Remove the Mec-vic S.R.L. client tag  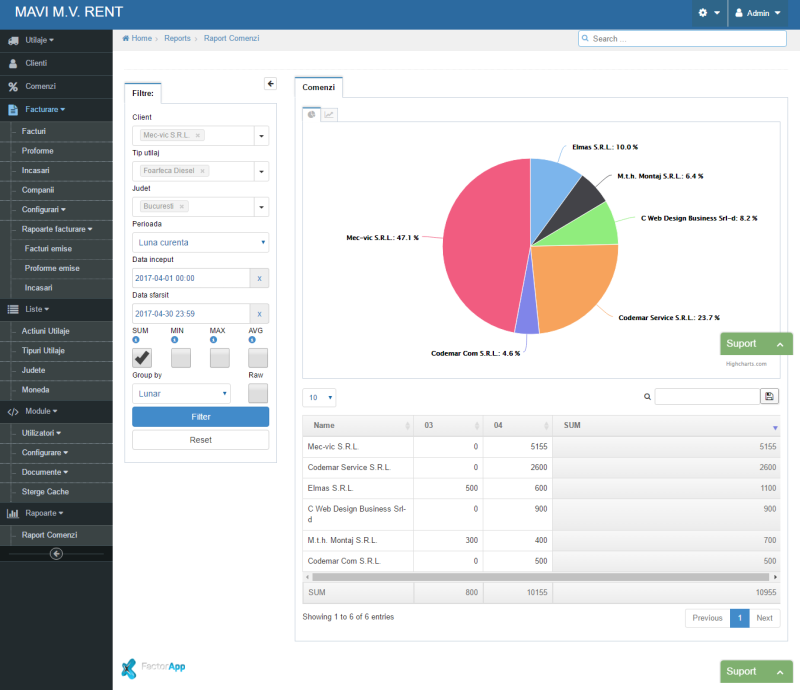click(198, 135)
